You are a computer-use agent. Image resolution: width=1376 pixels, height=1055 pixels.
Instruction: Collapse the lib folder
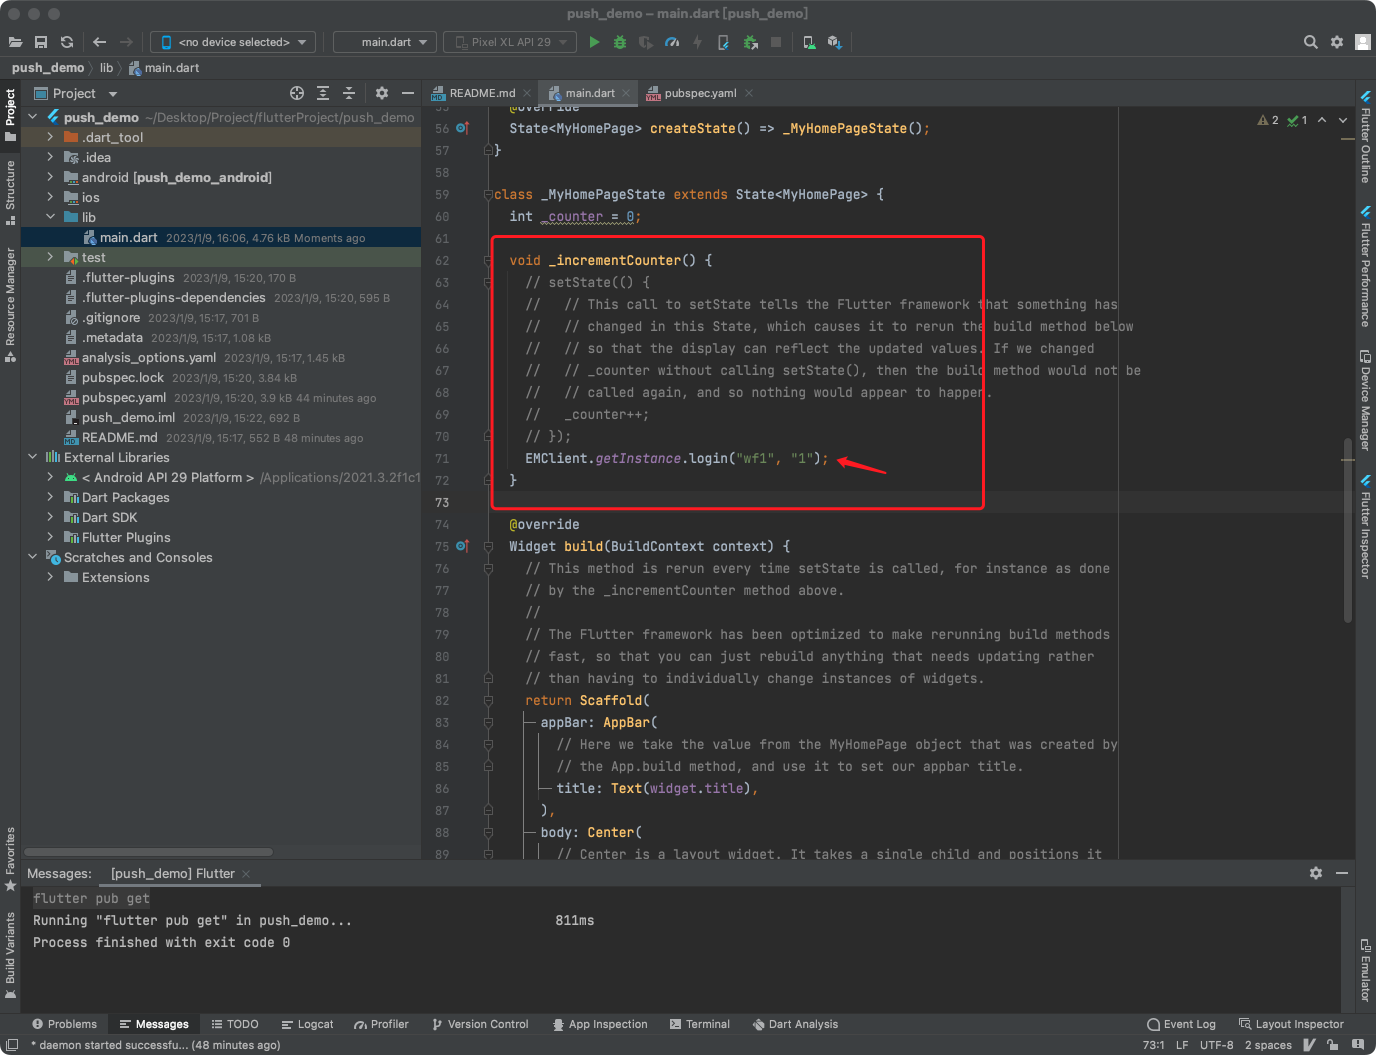pos(50,217)
